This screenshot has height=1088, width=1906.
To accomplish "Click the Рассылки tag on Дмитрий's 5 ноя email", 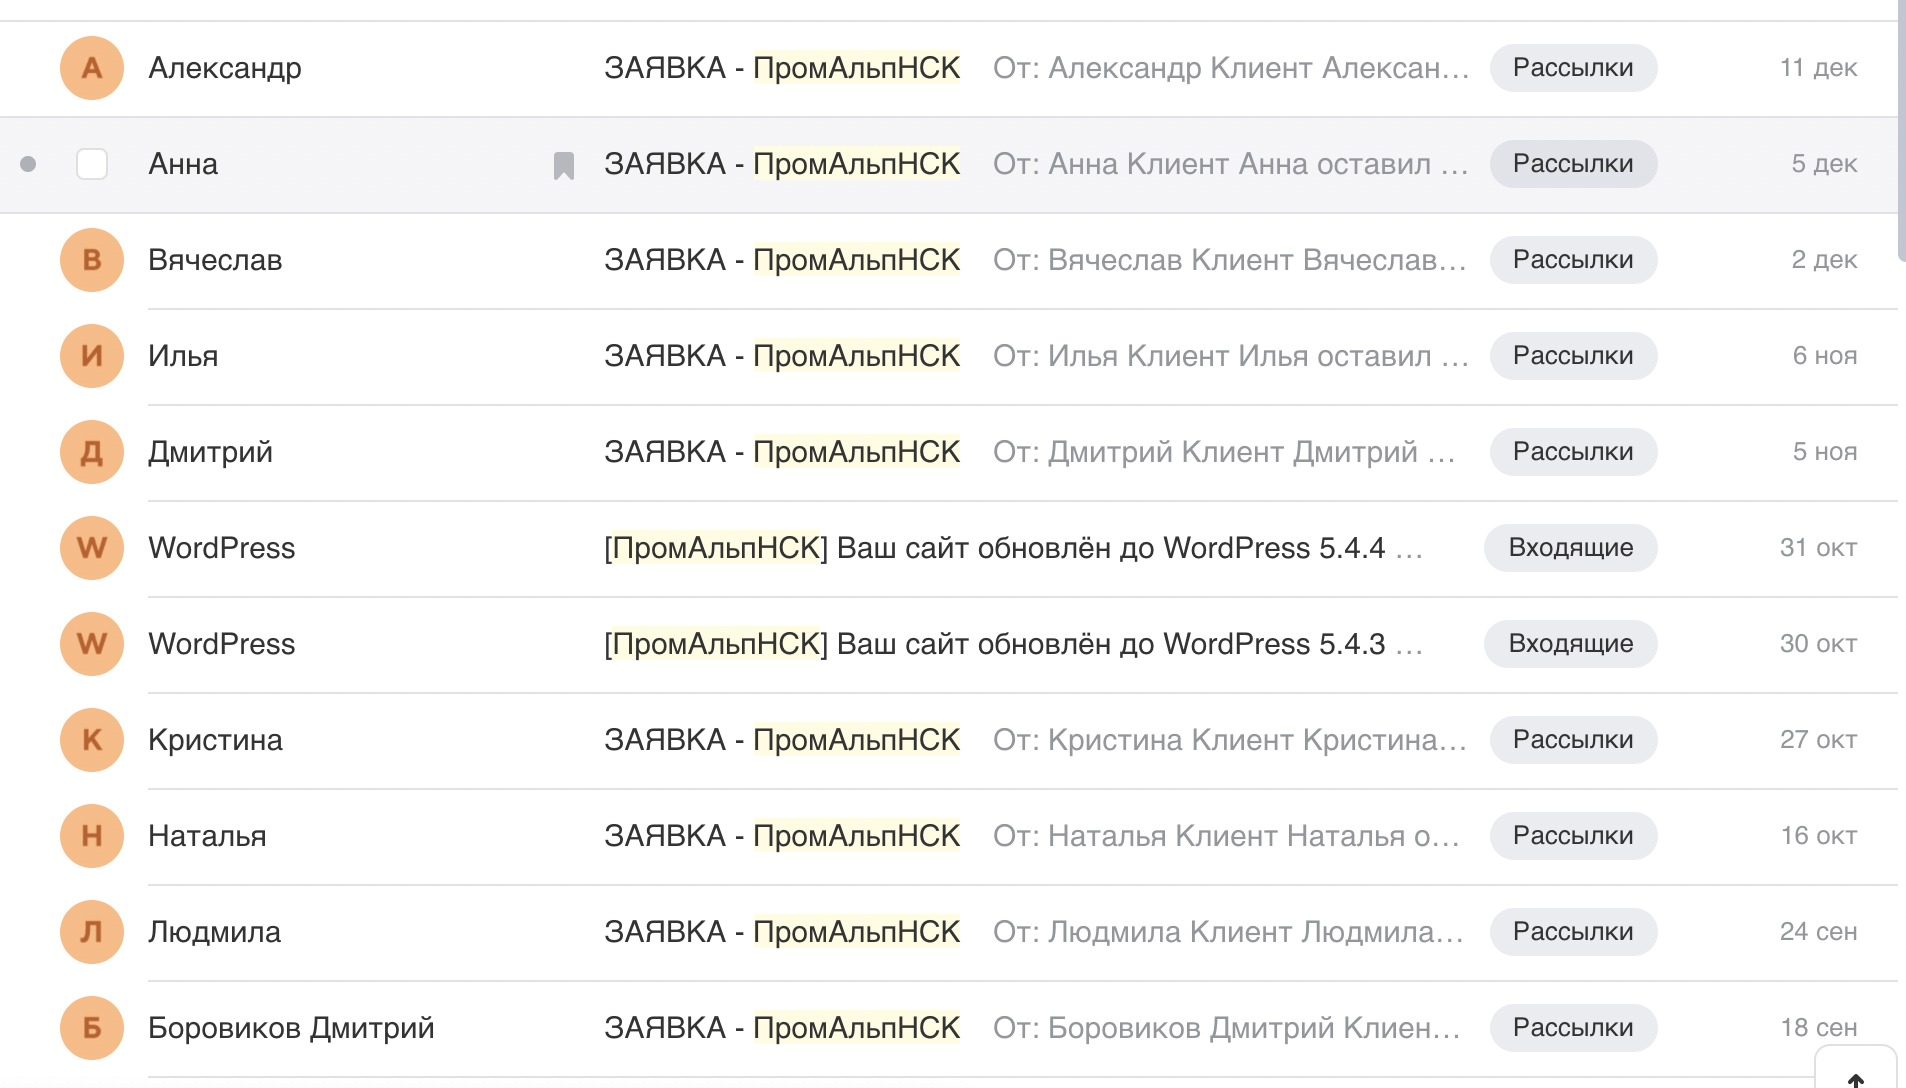I will pyautogui.click(x=1572, y=452).
